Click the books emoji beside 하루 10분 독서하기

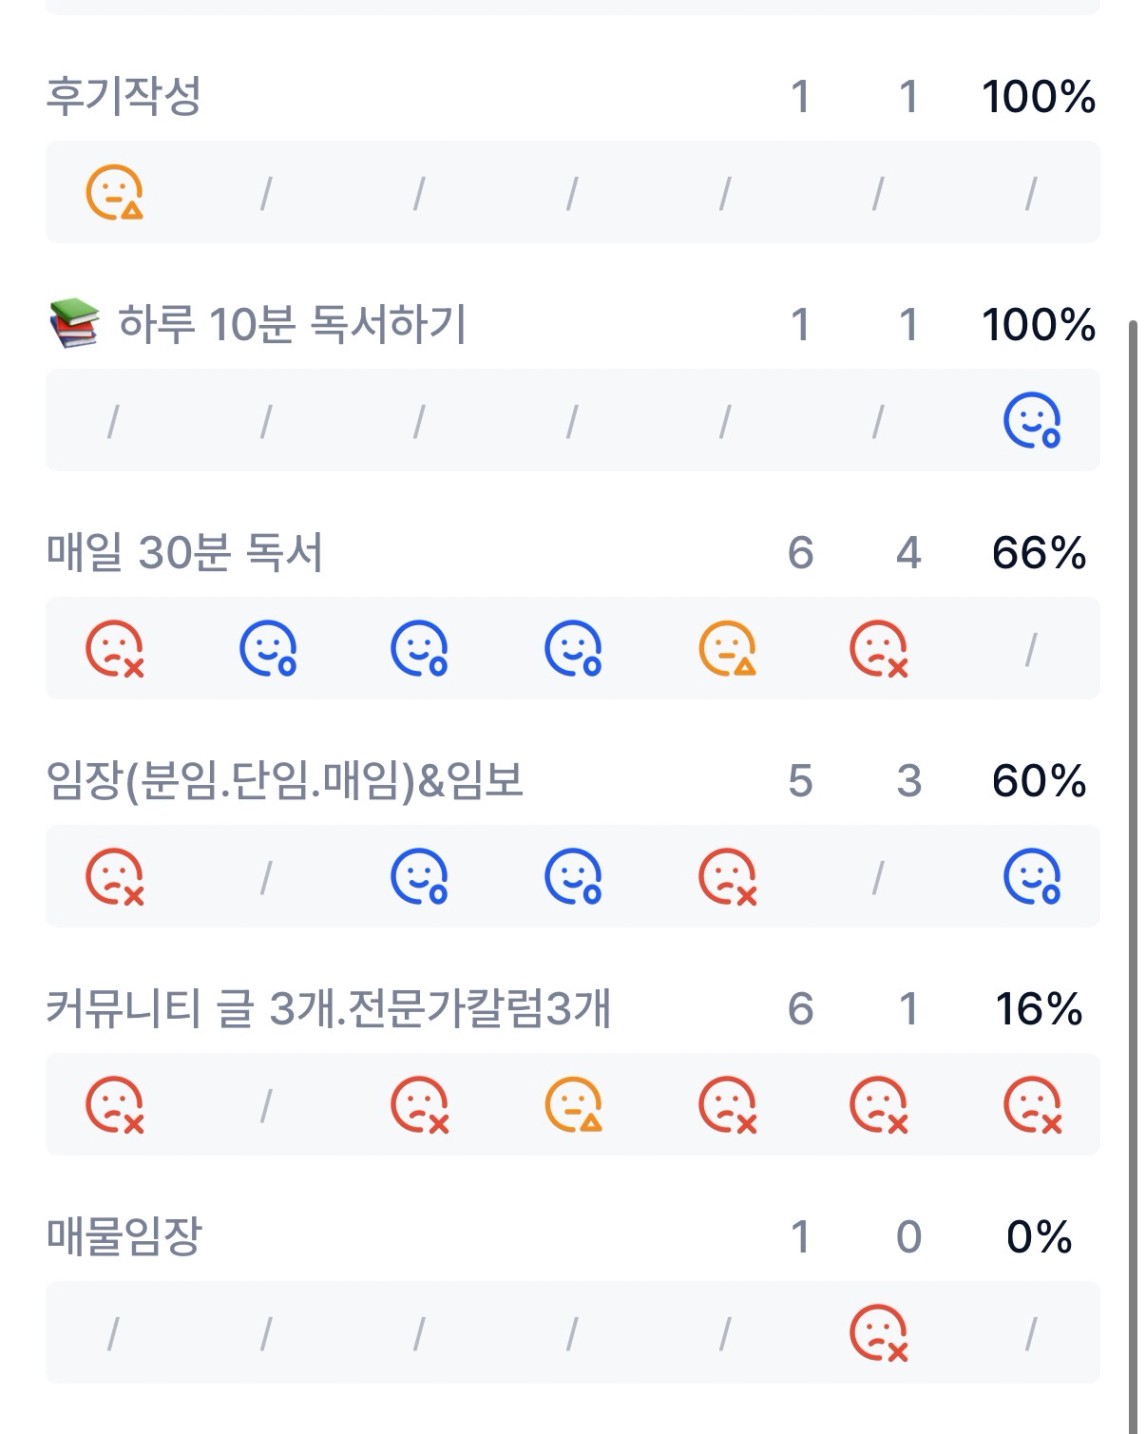pos(74,324)
